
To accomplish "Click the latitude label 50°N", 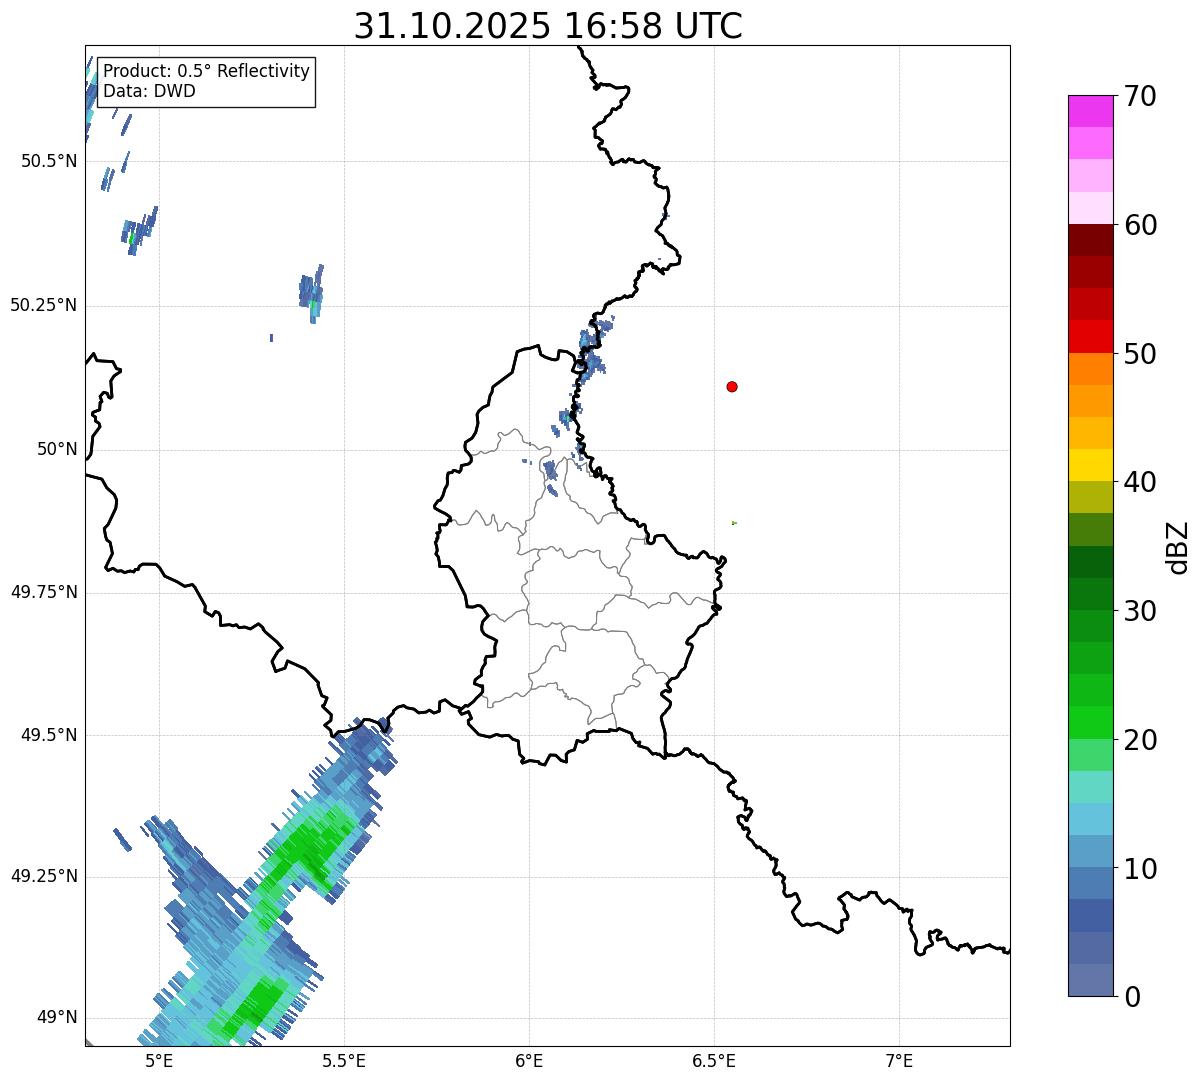I will click(57, 449).
